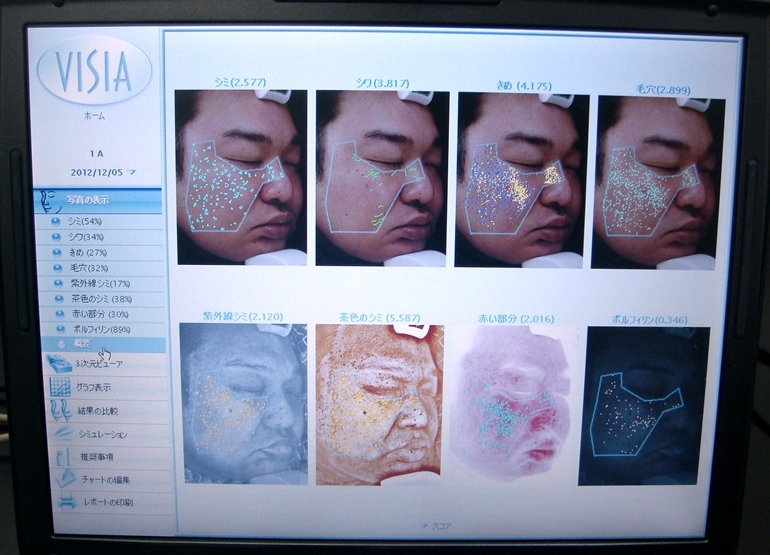Click the 茶色のシミ (5.587) heading
Viewport: 770px width, 555px height.
click(380, 318)
